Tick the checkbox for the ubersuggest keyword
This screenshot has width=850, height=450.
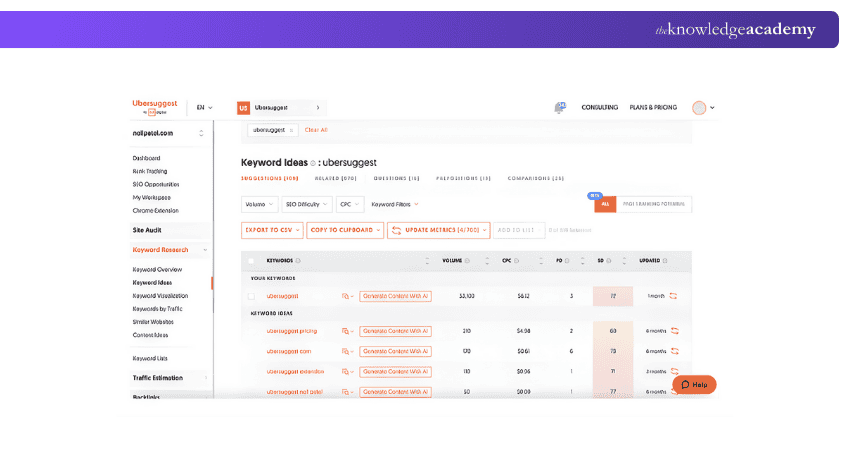pyautogui.click(x=251, y=296)
